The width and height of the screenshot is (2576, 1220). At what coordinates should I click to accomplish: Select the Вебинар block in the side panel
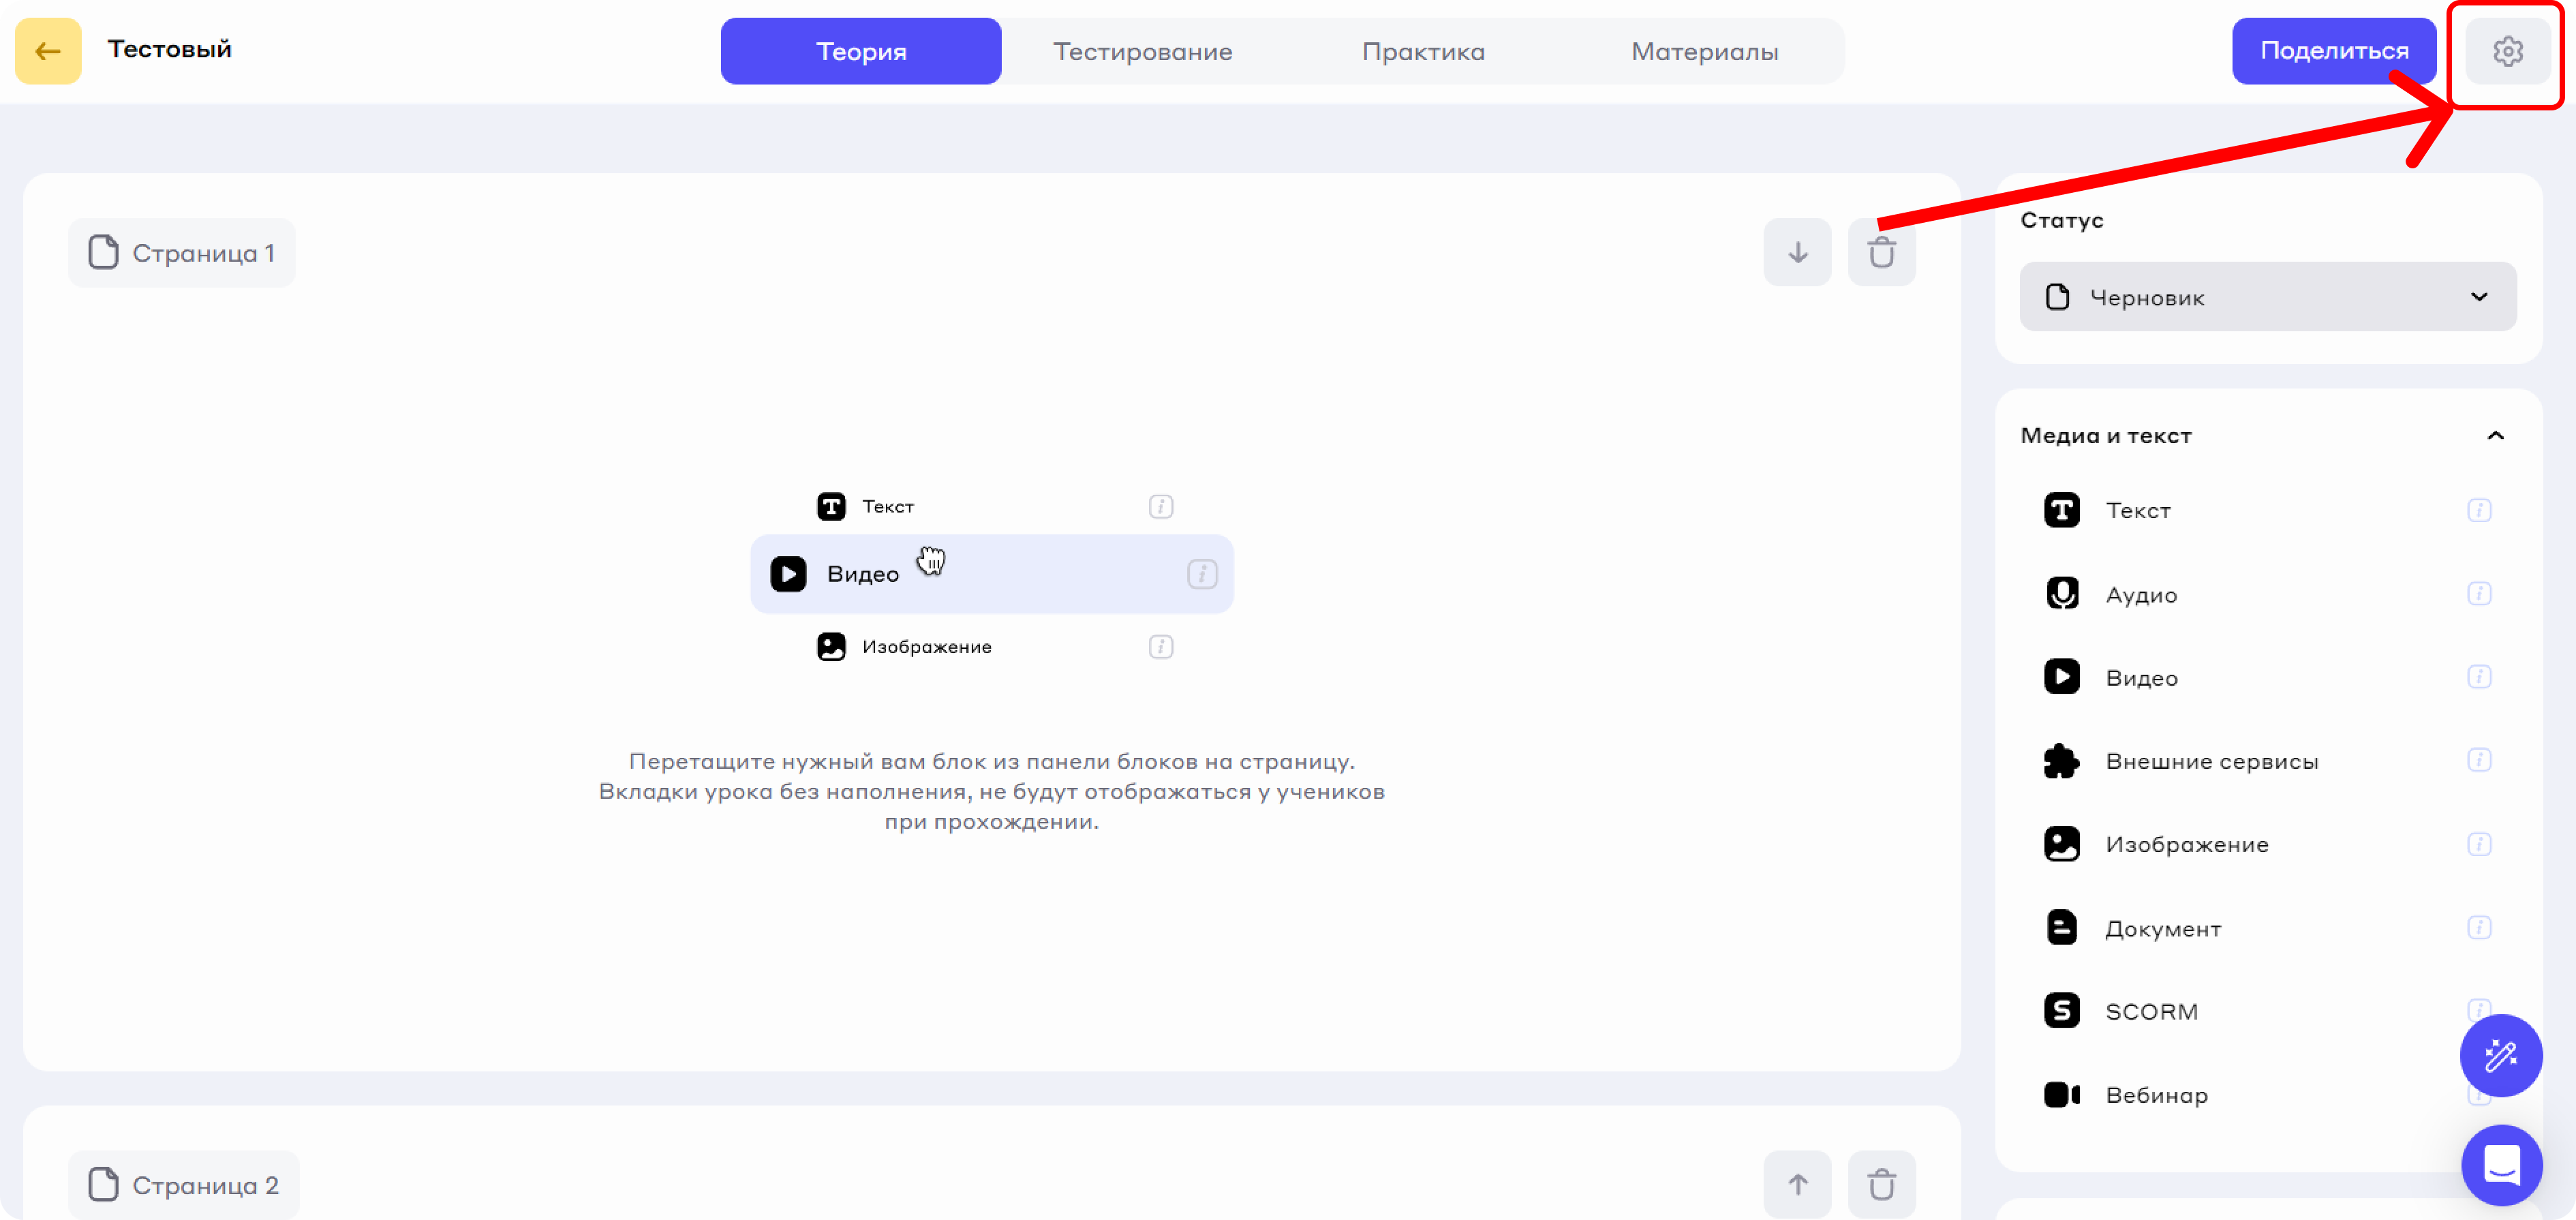(2155, 1095)
